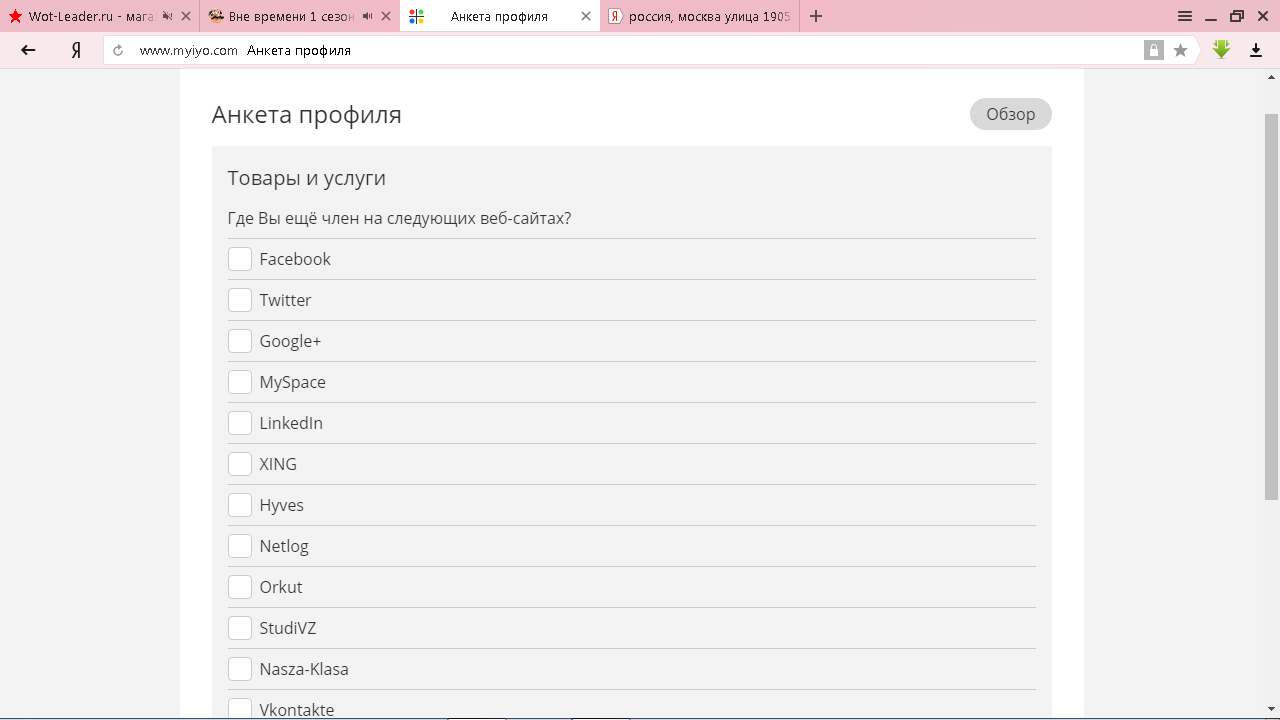Click the question text about веб-сайтах
This screenshot has width=1280, height=720.
point(400,218)
